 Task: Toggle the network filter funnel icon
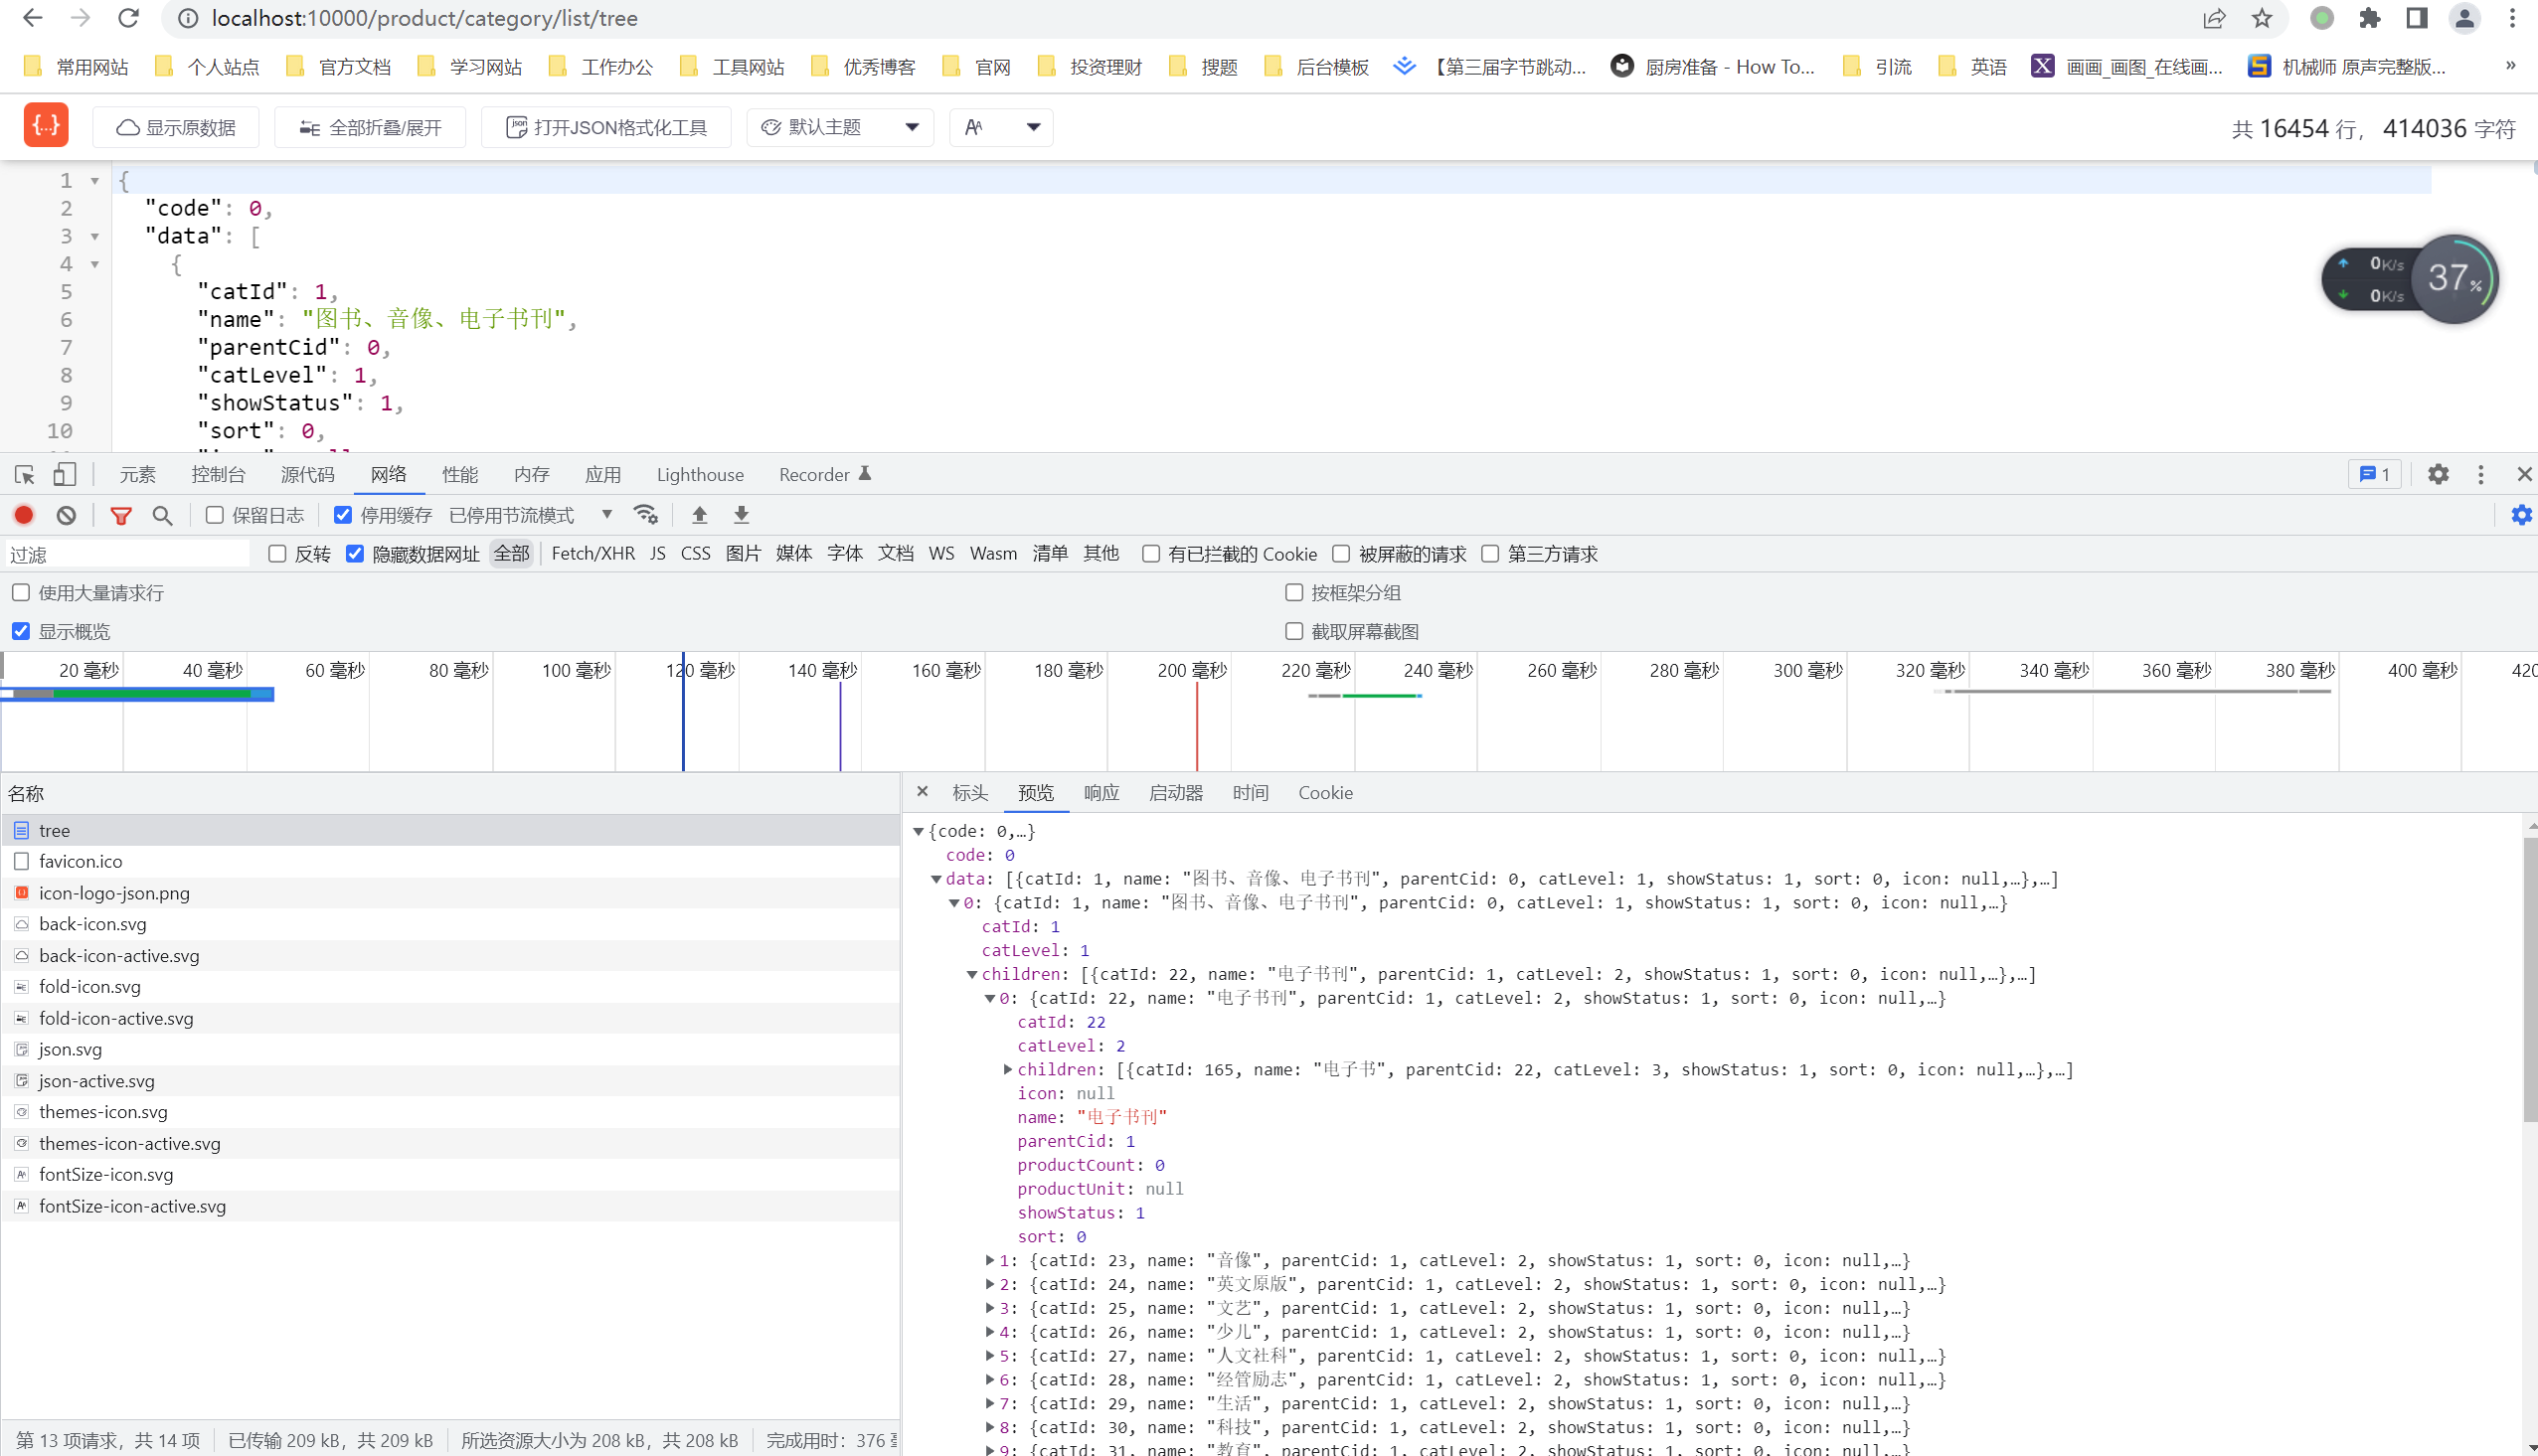[121, 515]
